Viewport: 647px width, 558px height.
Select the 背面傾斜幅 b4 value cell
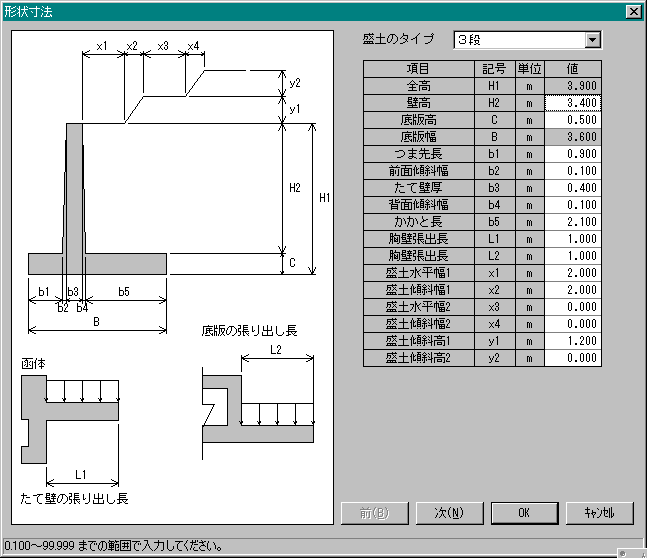point(573,205)
